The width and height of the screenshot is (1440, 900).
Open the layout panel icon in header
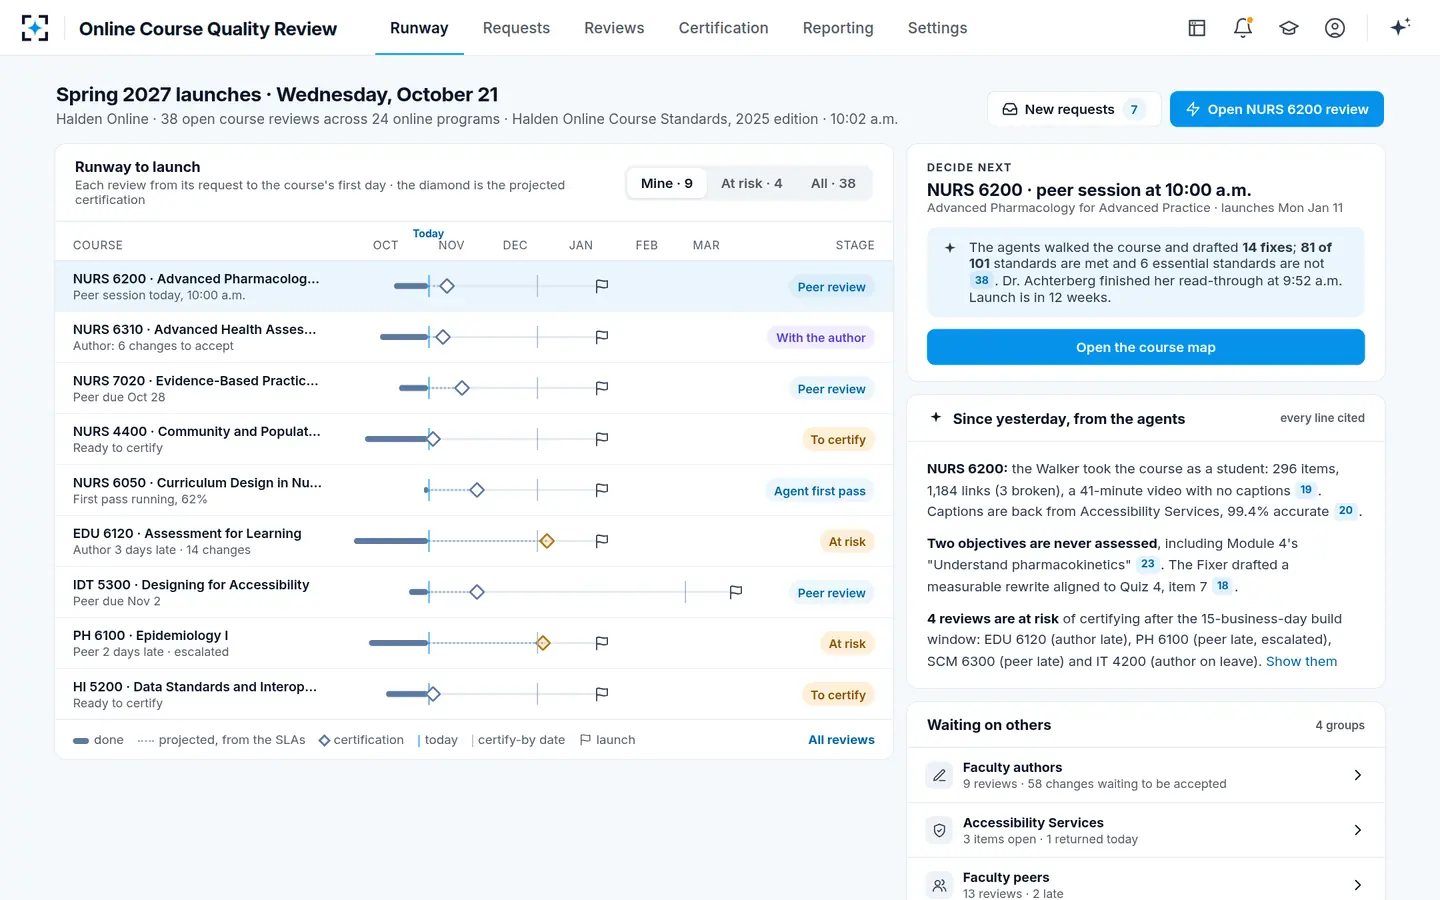click(x=1197, y=28)
